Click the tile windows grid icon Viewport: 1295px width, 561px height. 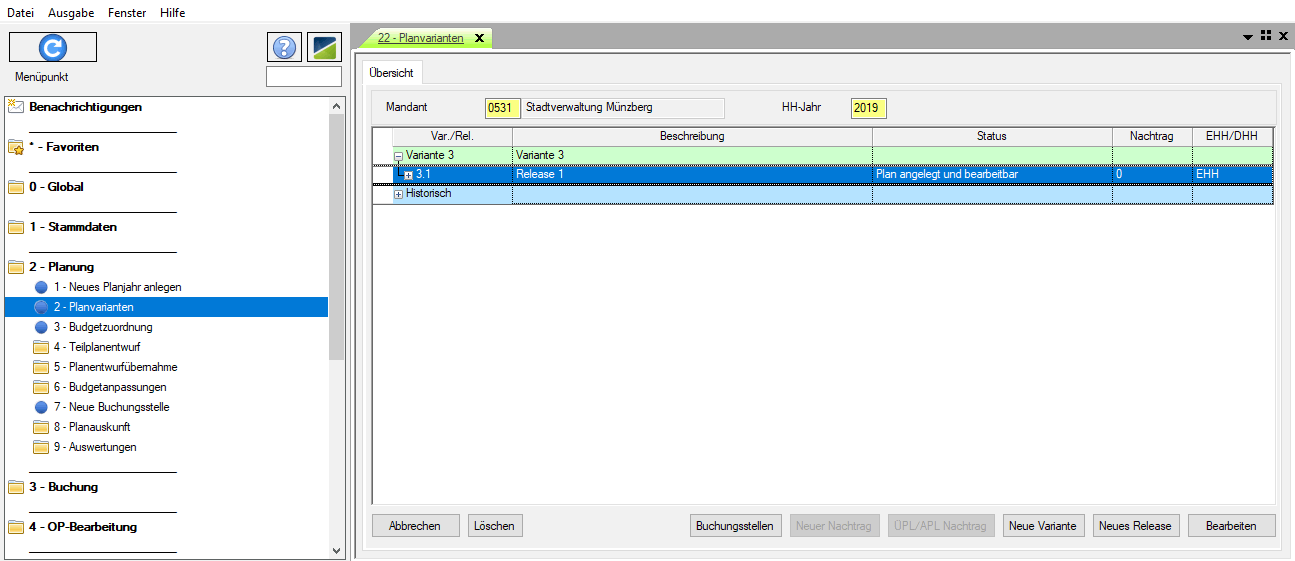1266,35
